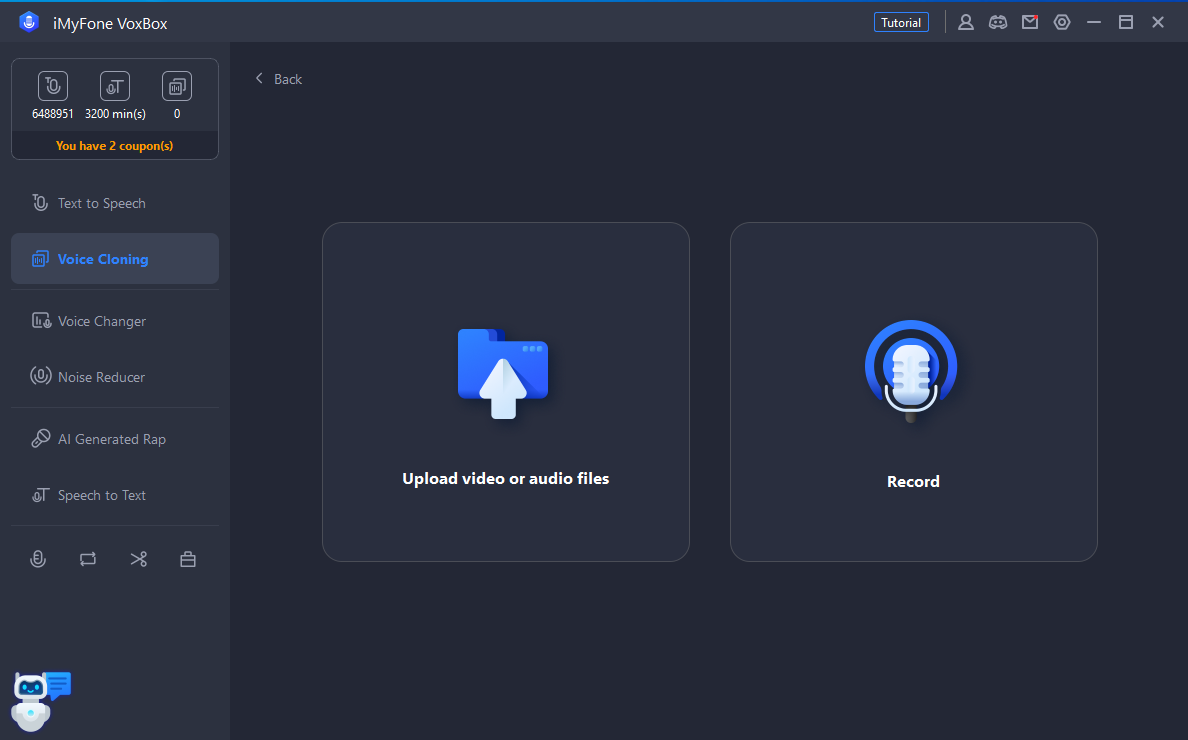Click the character count icon showing 6488951
The height and width of the screenshot is (740, 1188).
(53, 87)
